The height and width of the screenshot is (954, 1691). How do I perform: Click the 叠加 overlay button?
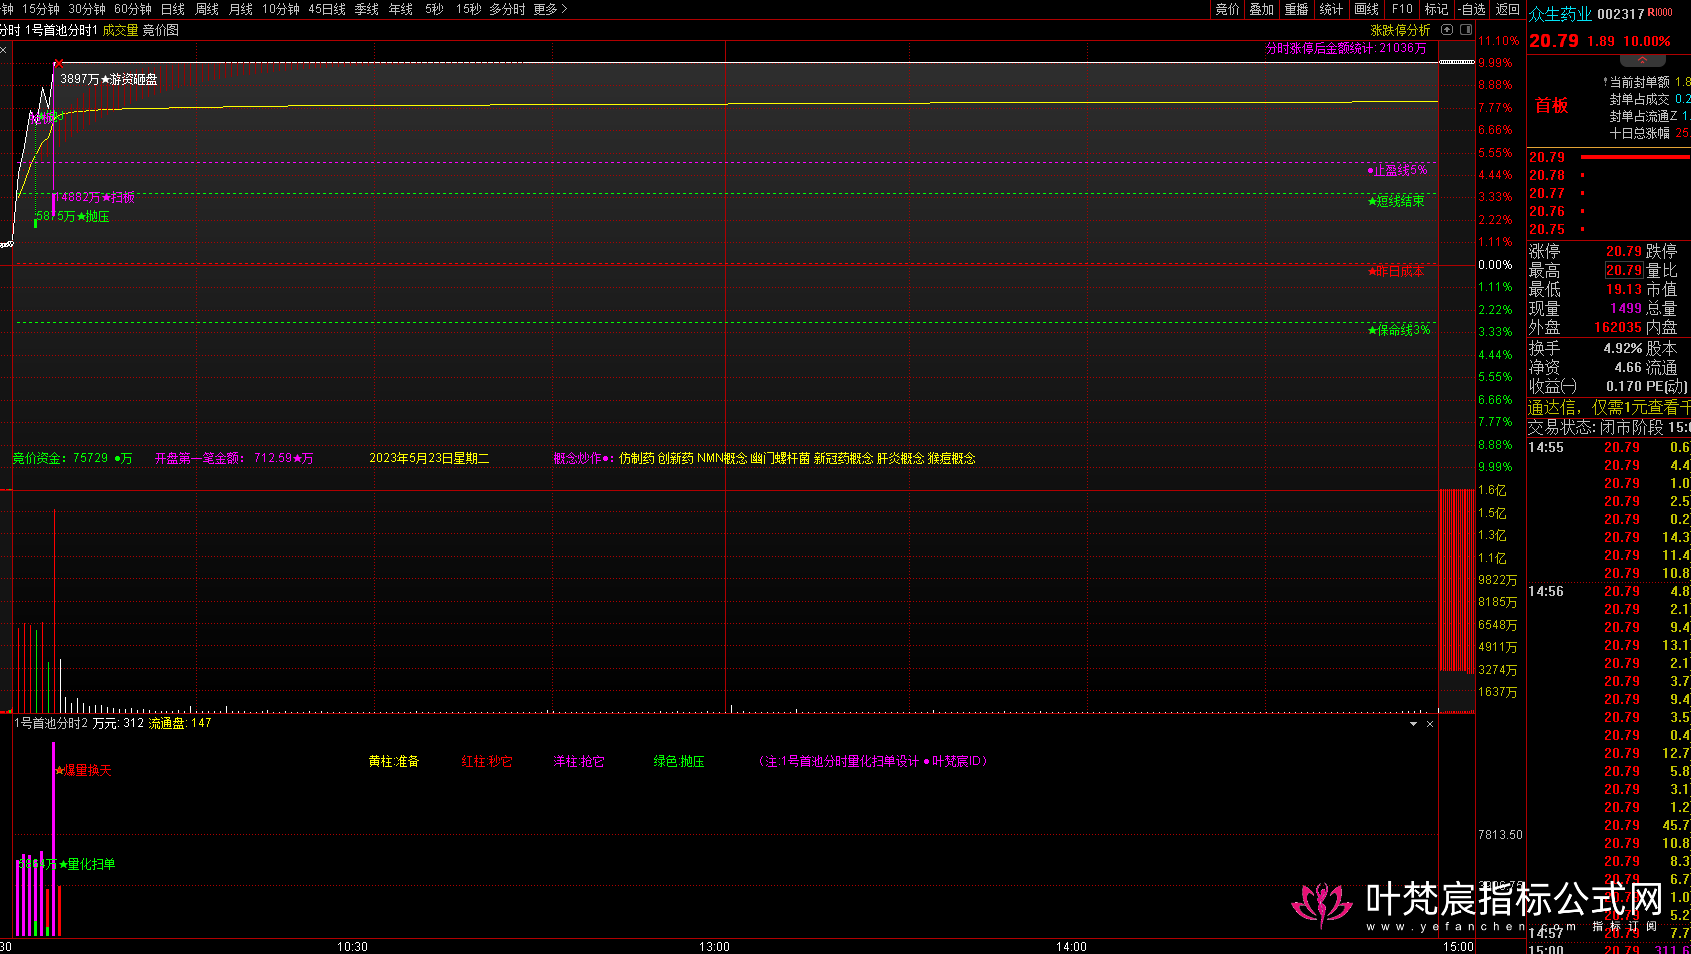(1262, 9)
